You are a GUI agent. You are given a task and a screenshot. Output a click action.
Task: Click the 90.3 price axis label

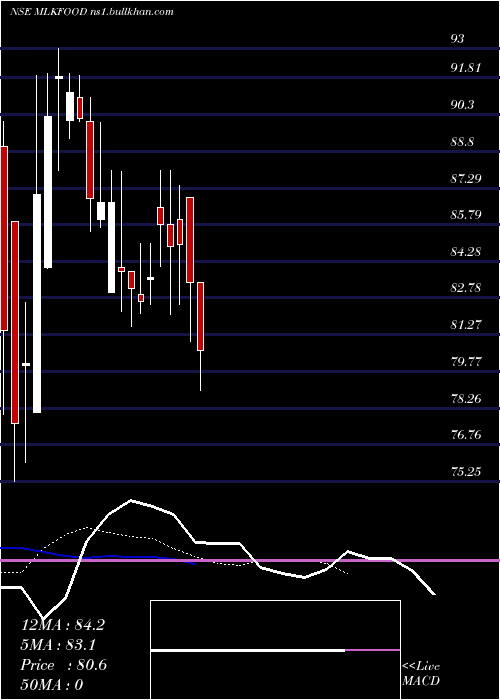click(463, 105)
